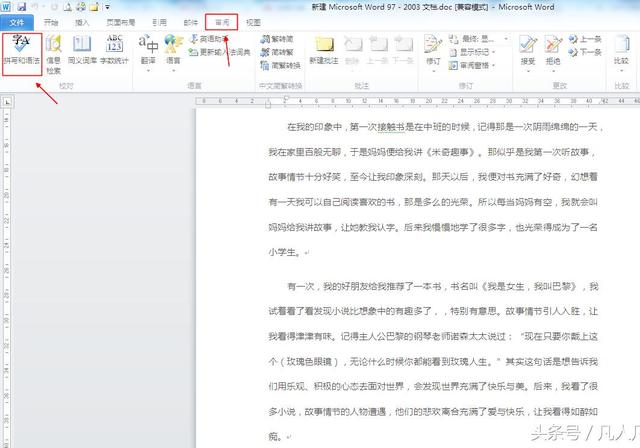Viewport: 640px width, 448px height.
Task: Click the first-line indent marker on ruler
Action: 287,98
